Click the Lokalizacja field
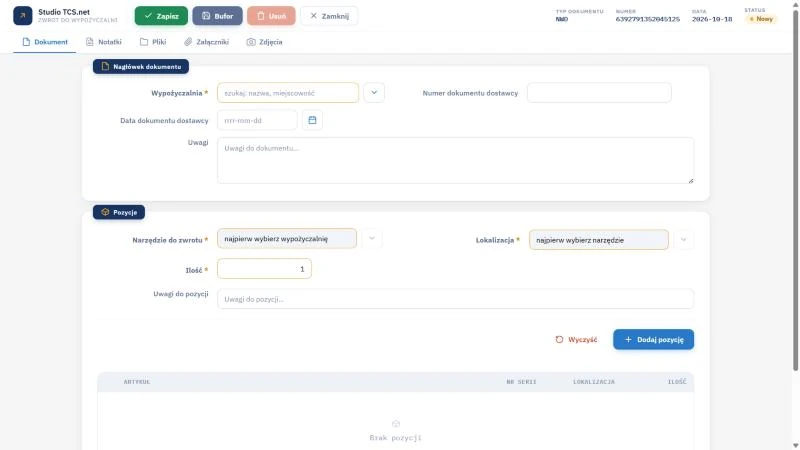800x450 pixels. pos(598,240)
